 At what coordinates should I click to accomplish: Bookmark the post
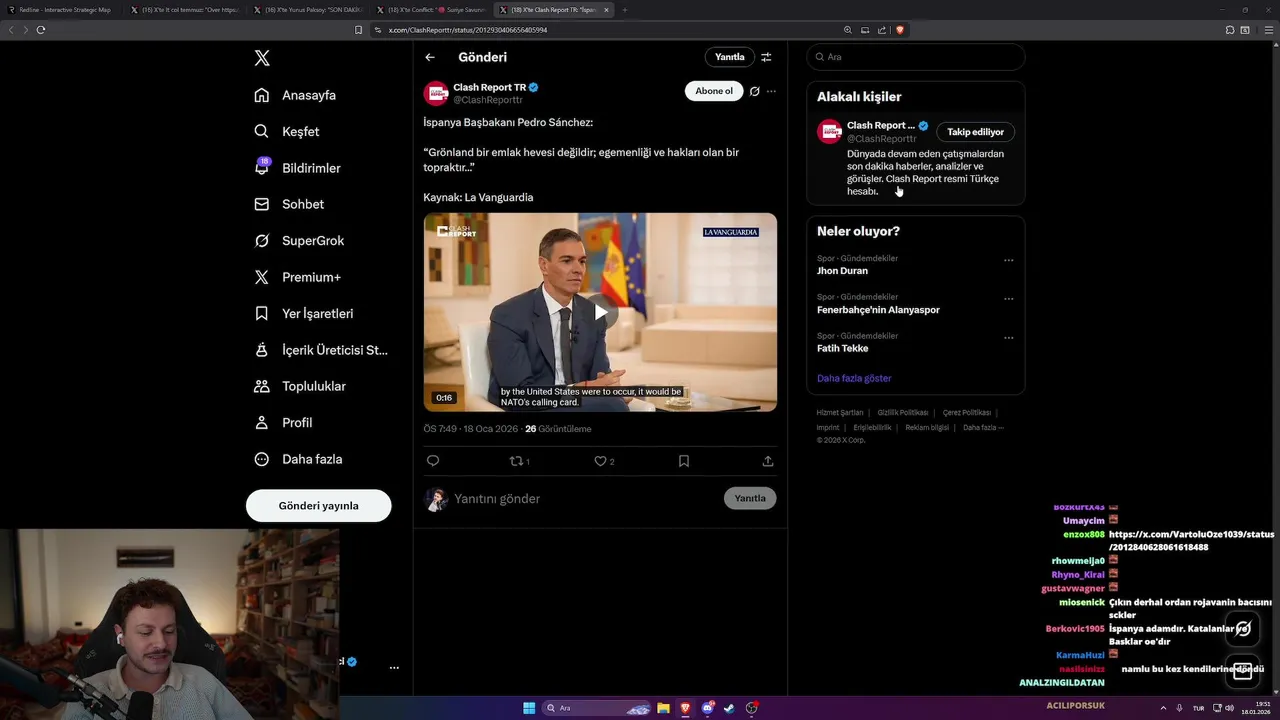coord(684,461)
